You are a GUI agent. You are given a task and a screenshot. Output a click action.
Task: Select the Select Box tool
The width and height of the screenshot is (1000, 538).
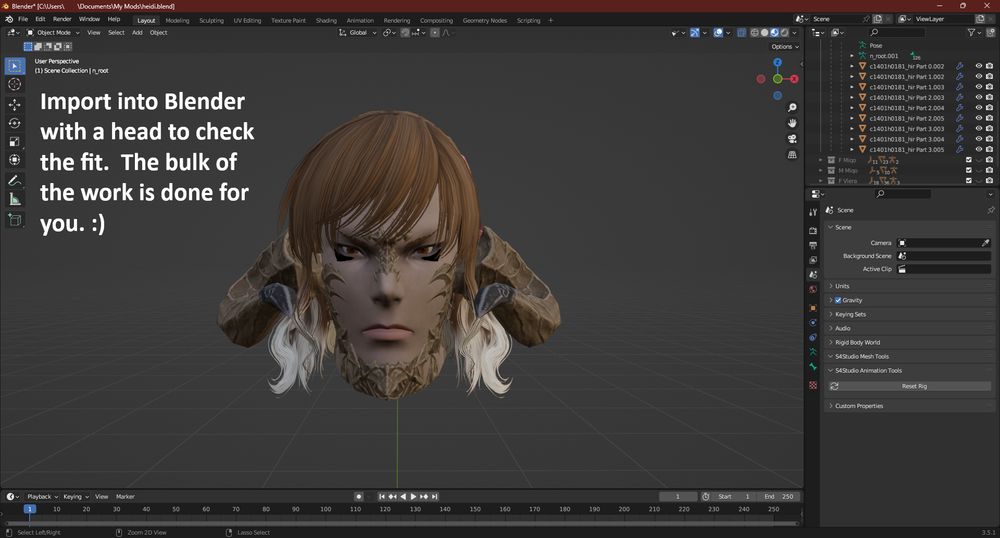point(15,66)
